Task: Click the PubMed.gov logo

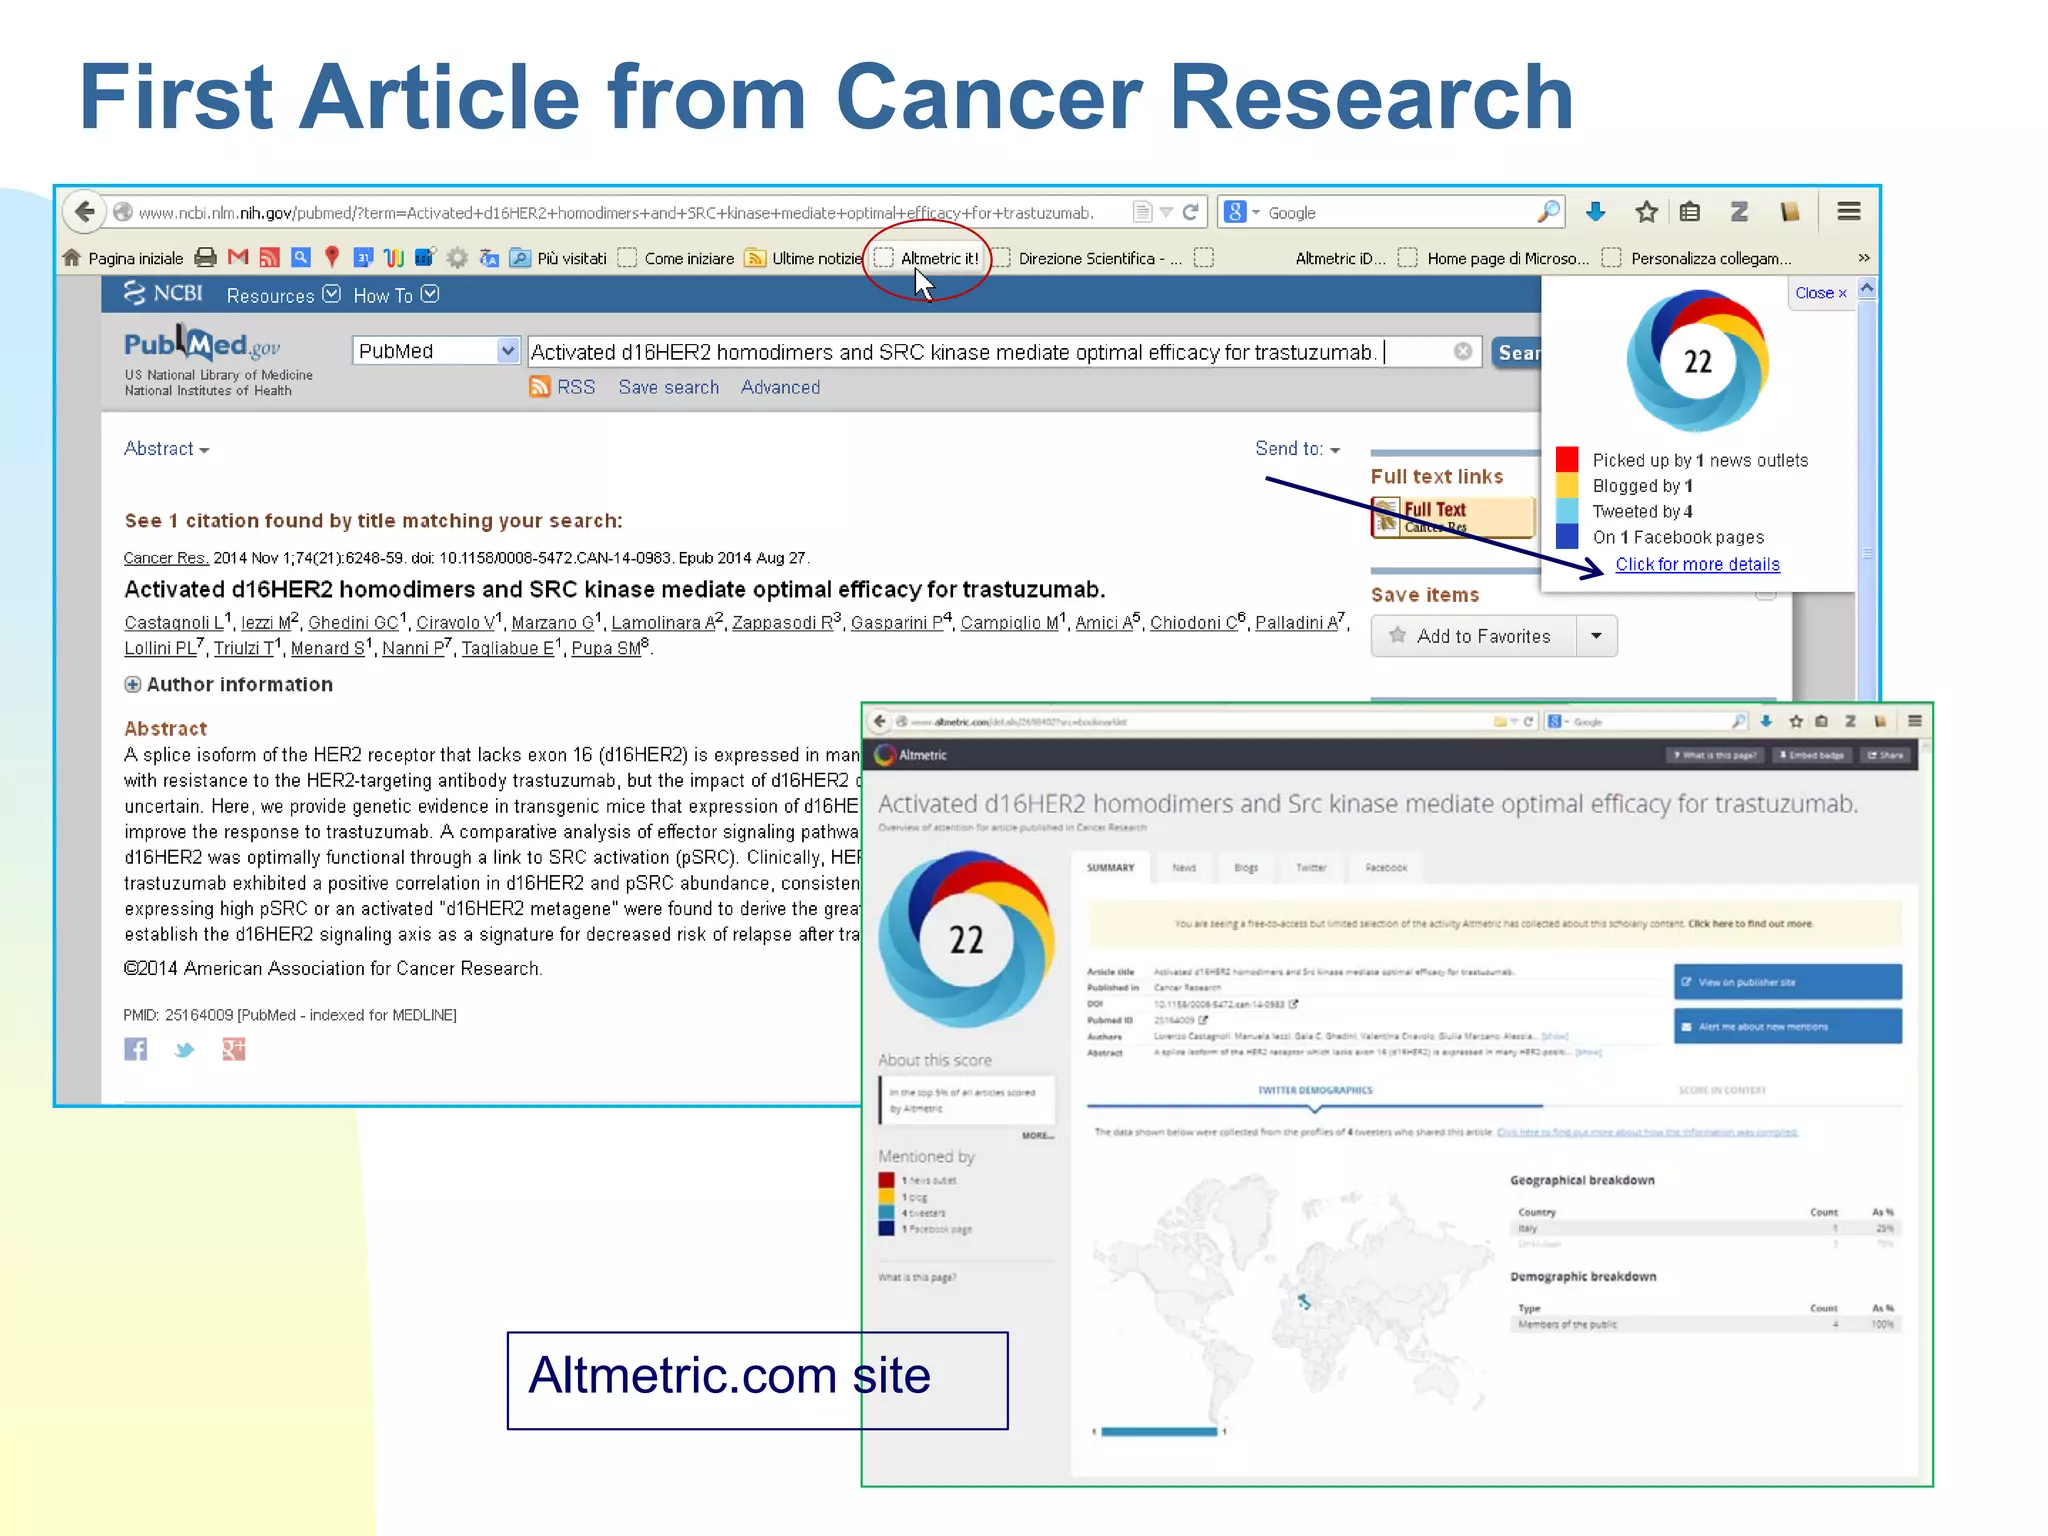Action: 202,343
